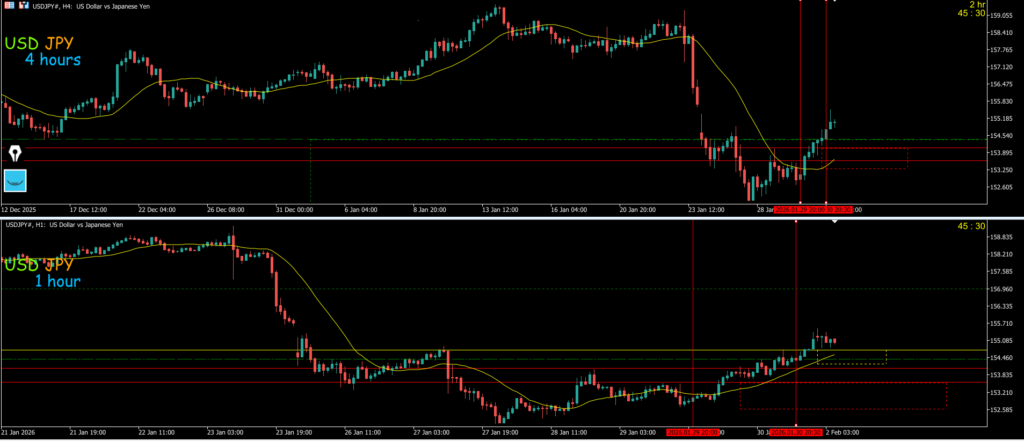Click the white chart shift marker on H4 chart
Viewport: 1024px width, 441px height.
835,2
